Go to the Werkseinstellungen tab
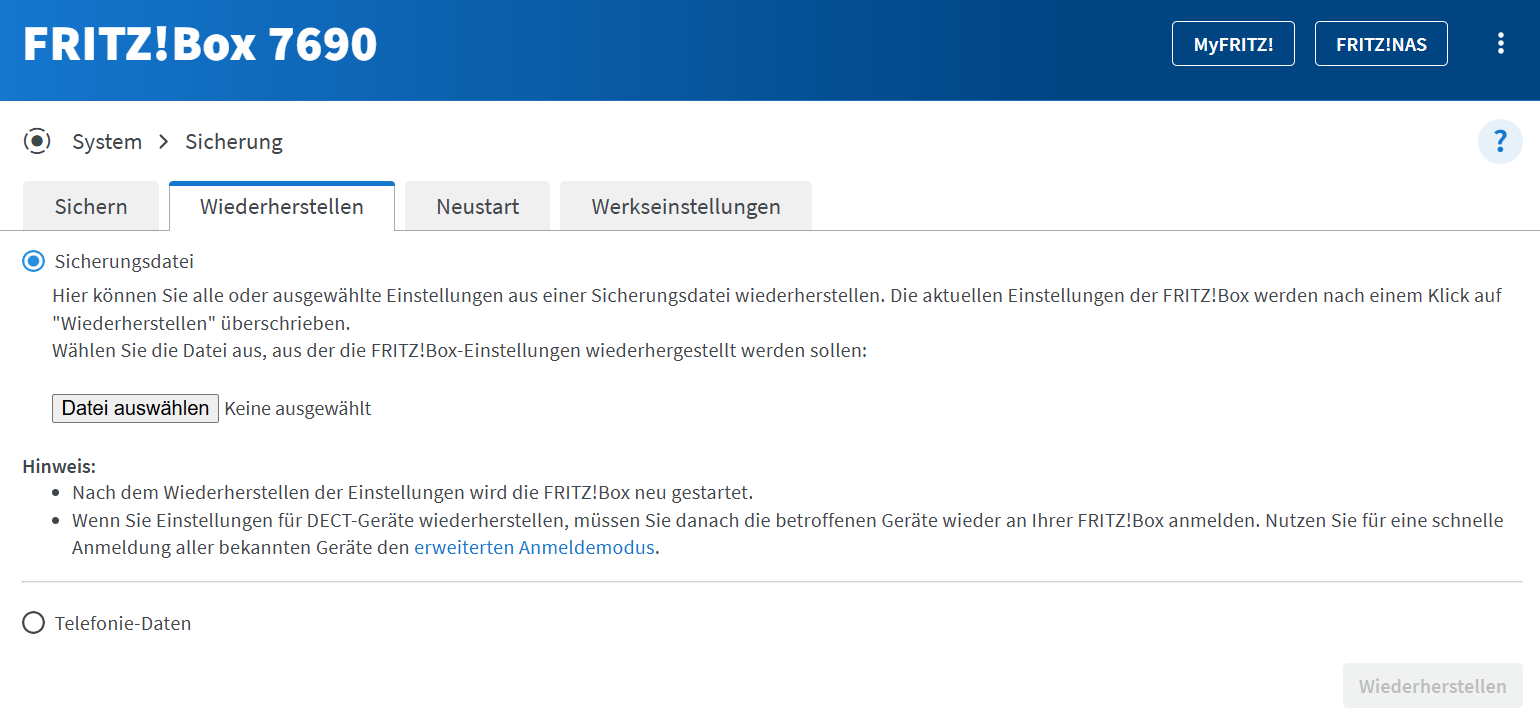 click(685, 207)
